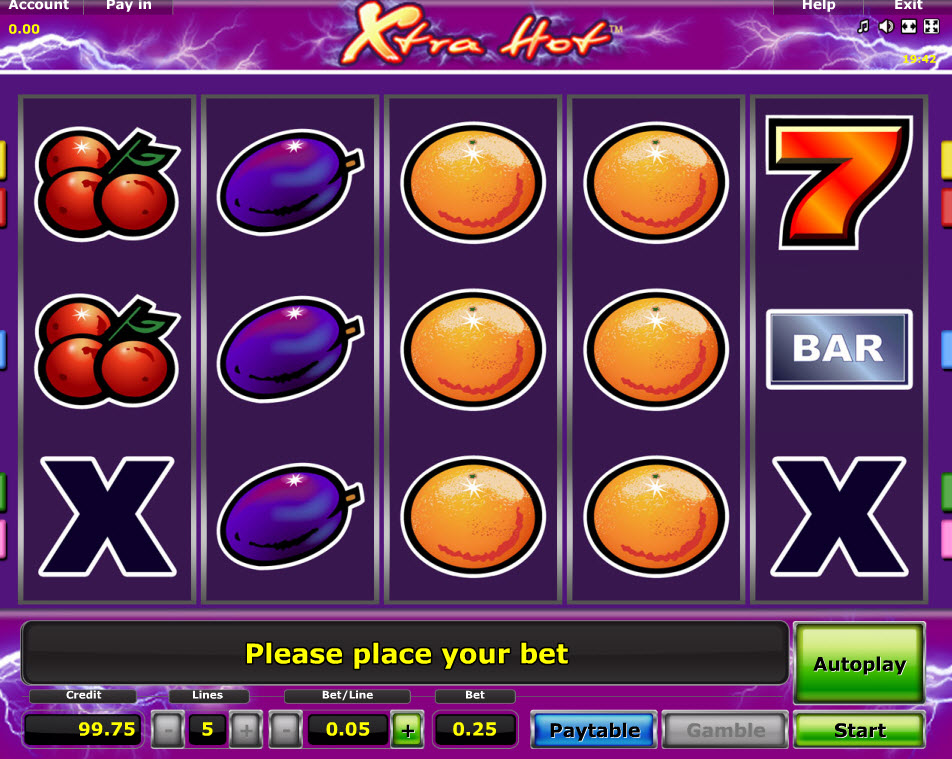Screen dimensions: 952x759
Task: Open the Paytable
Action: pyautogui.click(x=594, y=729)
